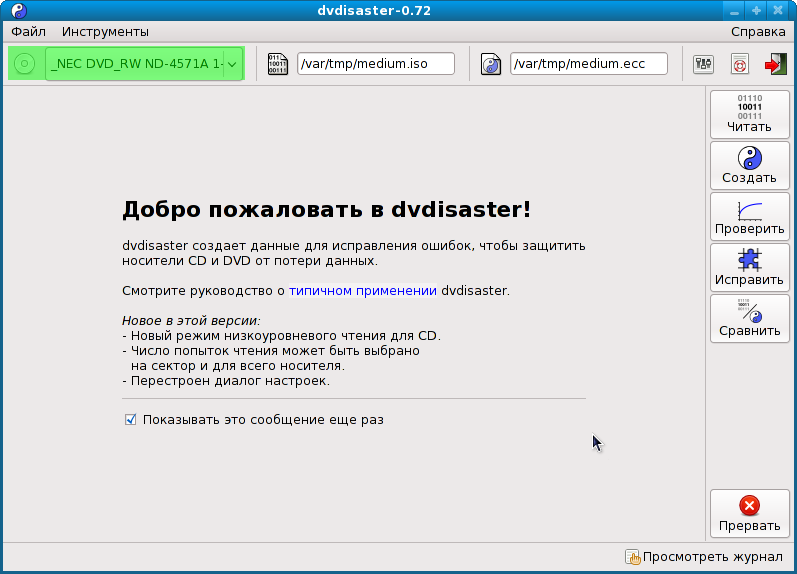
Task: Click the Добро пожаловать в dvdisaster! heading
Action: (326, 209)
